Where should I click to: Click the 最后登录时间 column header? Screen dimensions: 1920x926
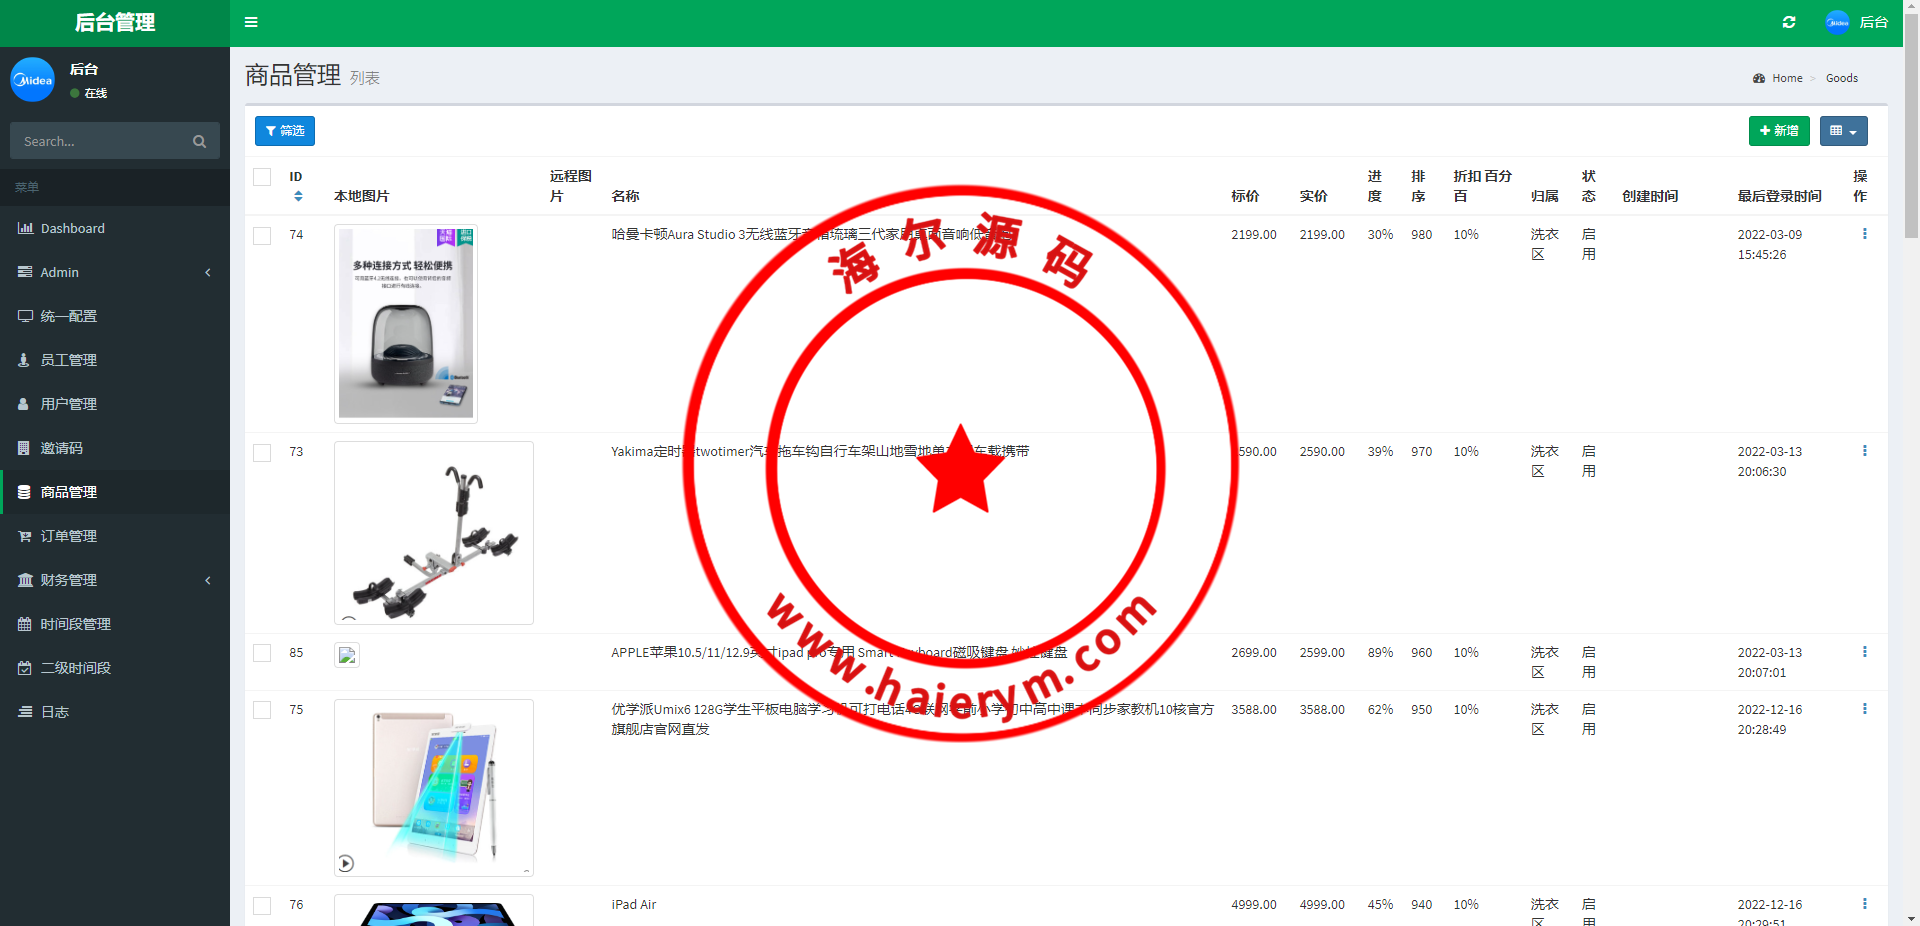[1779, 196]
